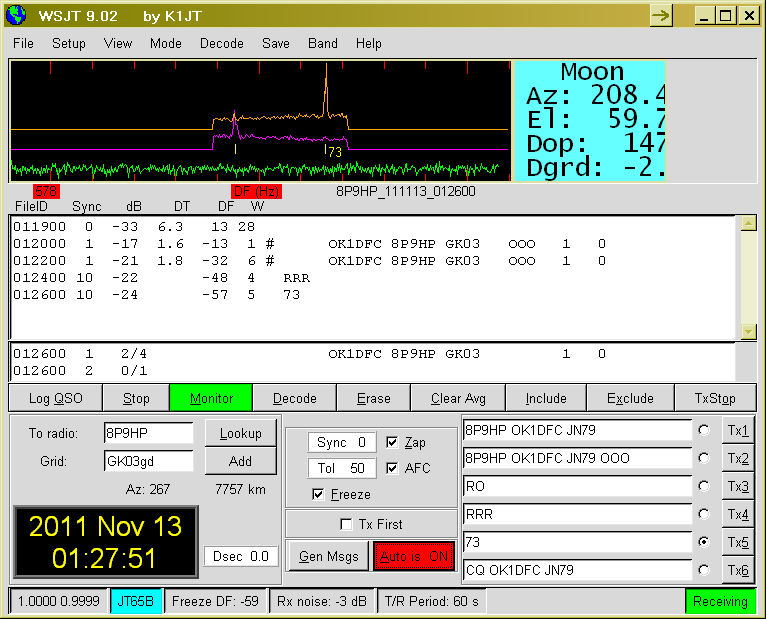Click Freeze DF: -59 in status bar

pos(215,601)
